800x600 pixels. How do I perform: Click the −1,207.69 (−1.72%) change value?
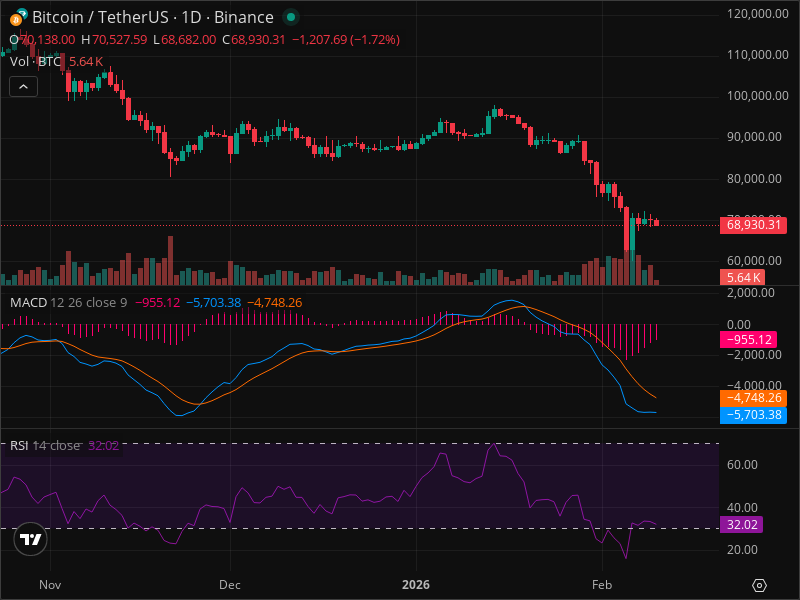[x=346, y=40]
